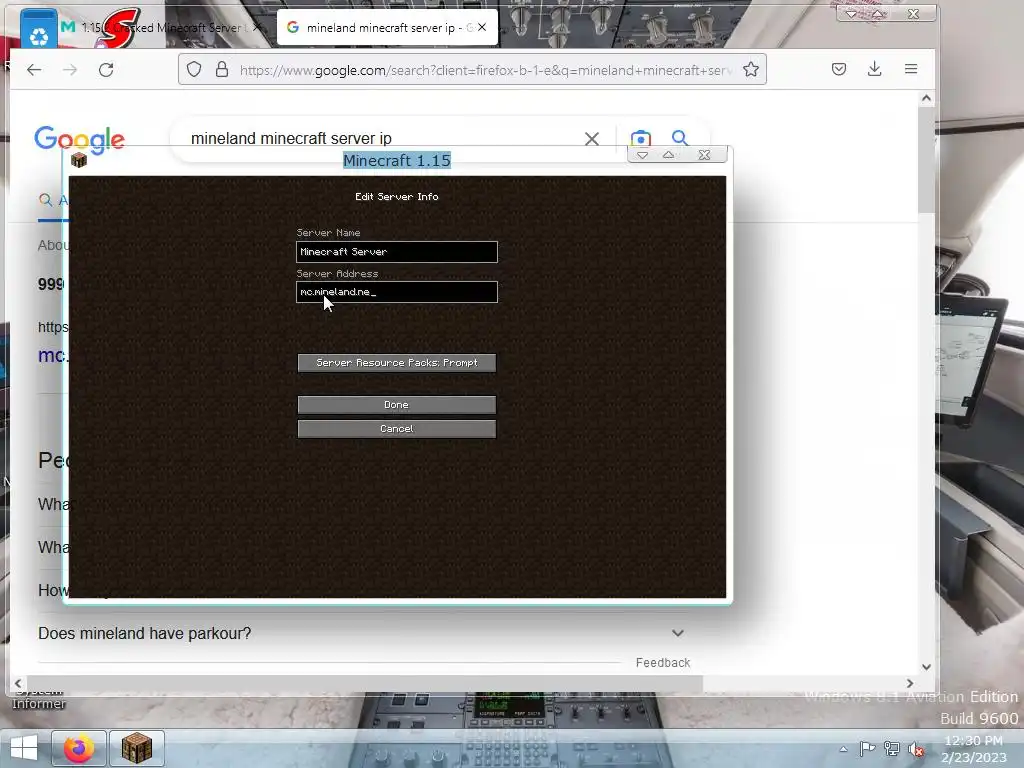This screenshot has width=1024, height=768.
Task: Click the horizontal scrollbar left arrow
Action: coord(18,683)
